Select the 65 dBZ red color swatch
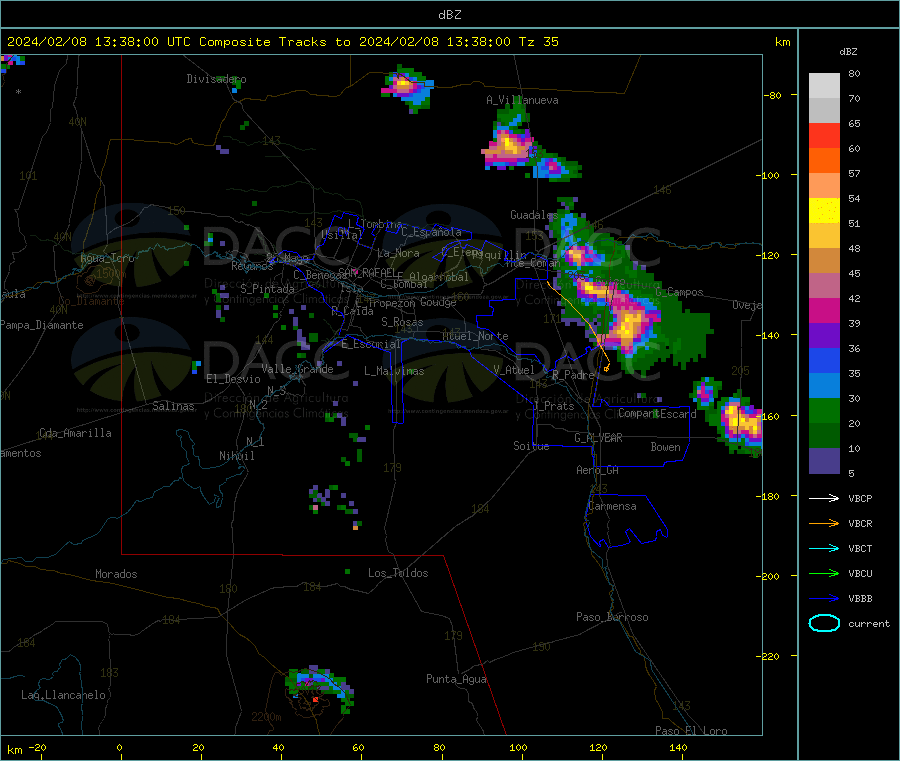900x761 pixels. click(x=824, y=135)
